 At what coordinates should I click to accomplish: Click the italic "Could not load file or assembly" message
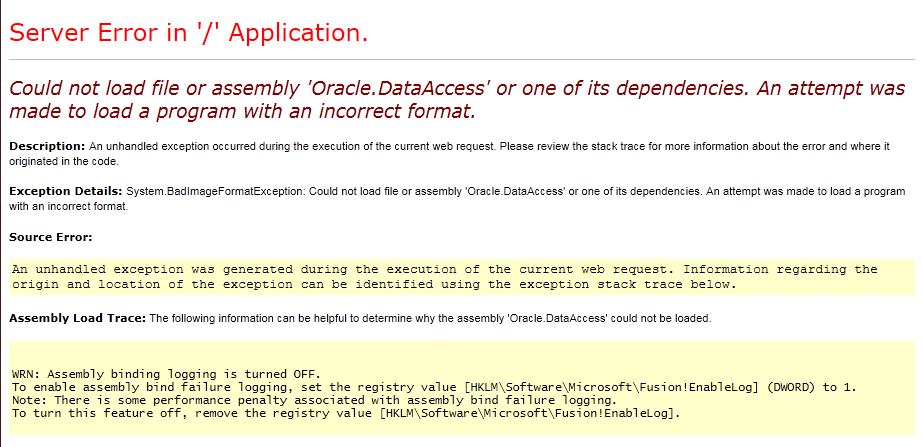(457, 99)
